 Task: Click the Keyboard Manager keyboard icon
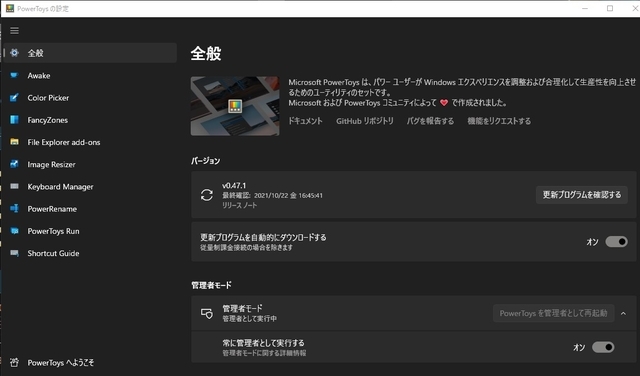[14, 186]
